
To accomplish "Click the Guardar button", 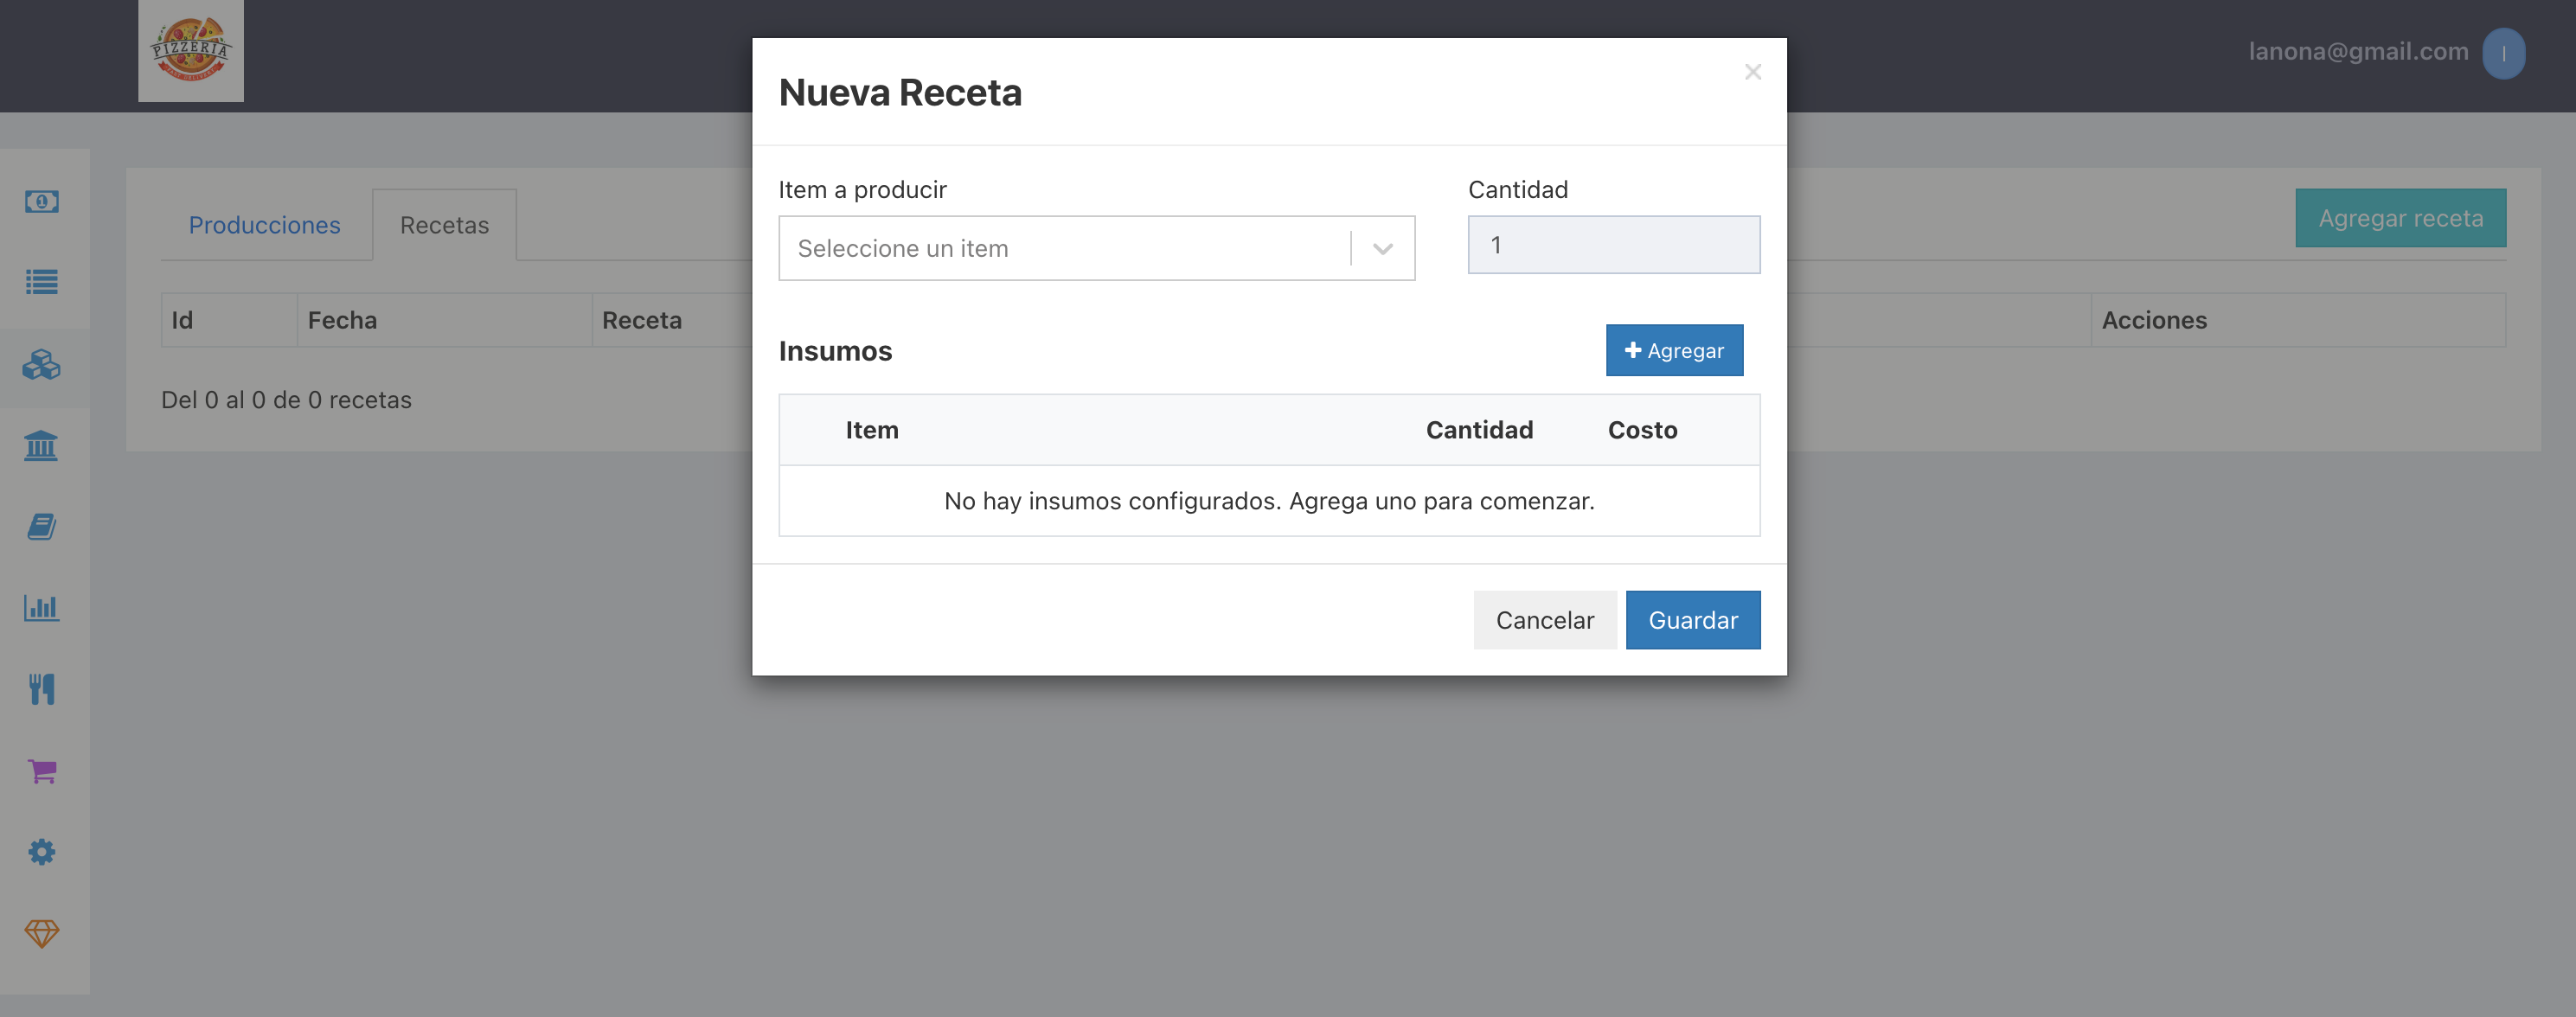I will coord(1693,620).
